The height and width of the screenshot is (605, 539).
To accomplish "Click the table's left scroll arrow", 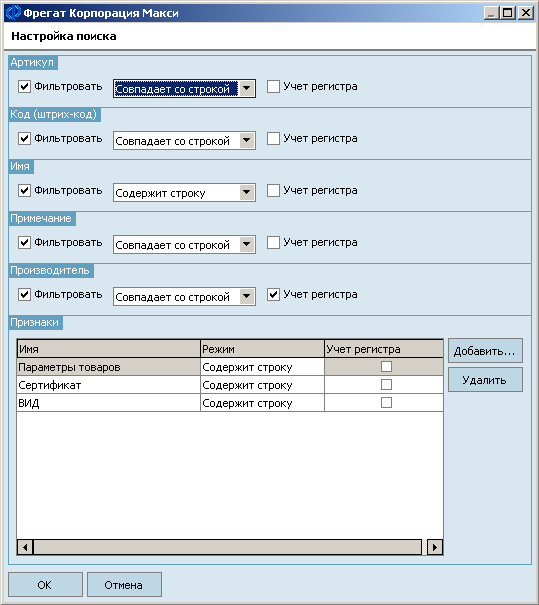I will [x=25, y=547].
